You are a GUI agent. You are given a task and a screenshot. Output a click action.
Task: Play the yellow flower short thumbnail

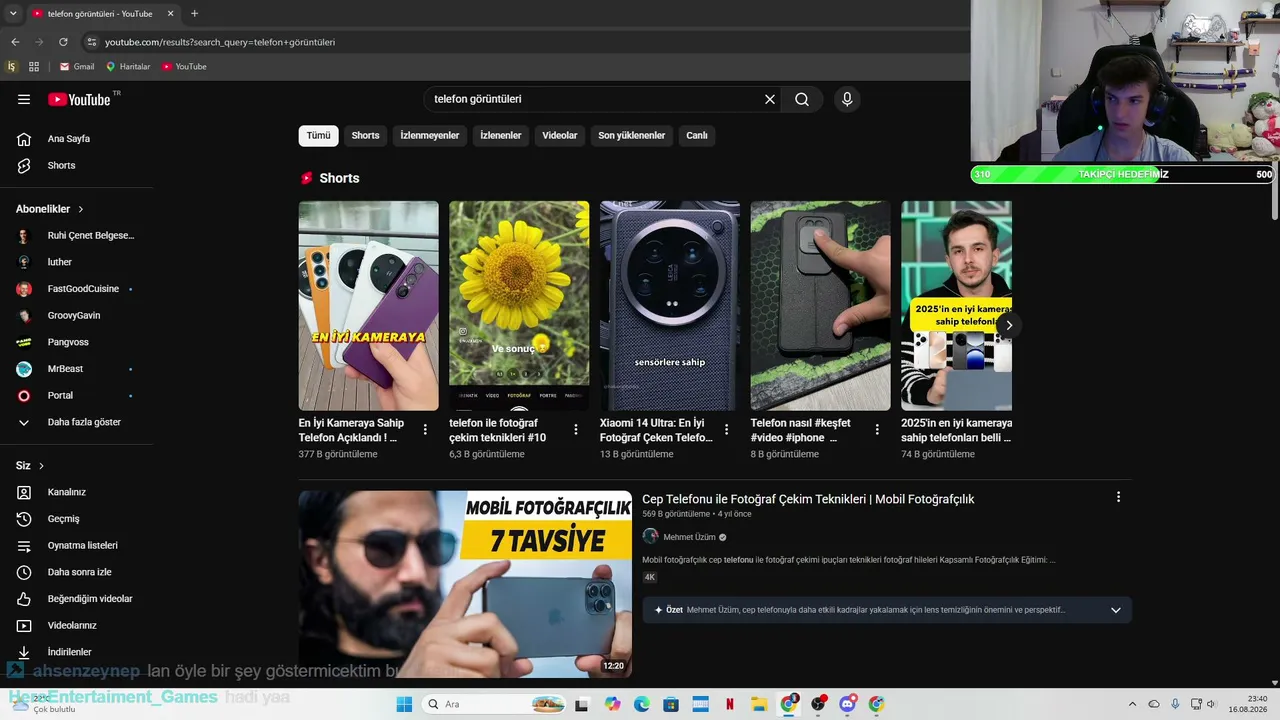(519, 306)
